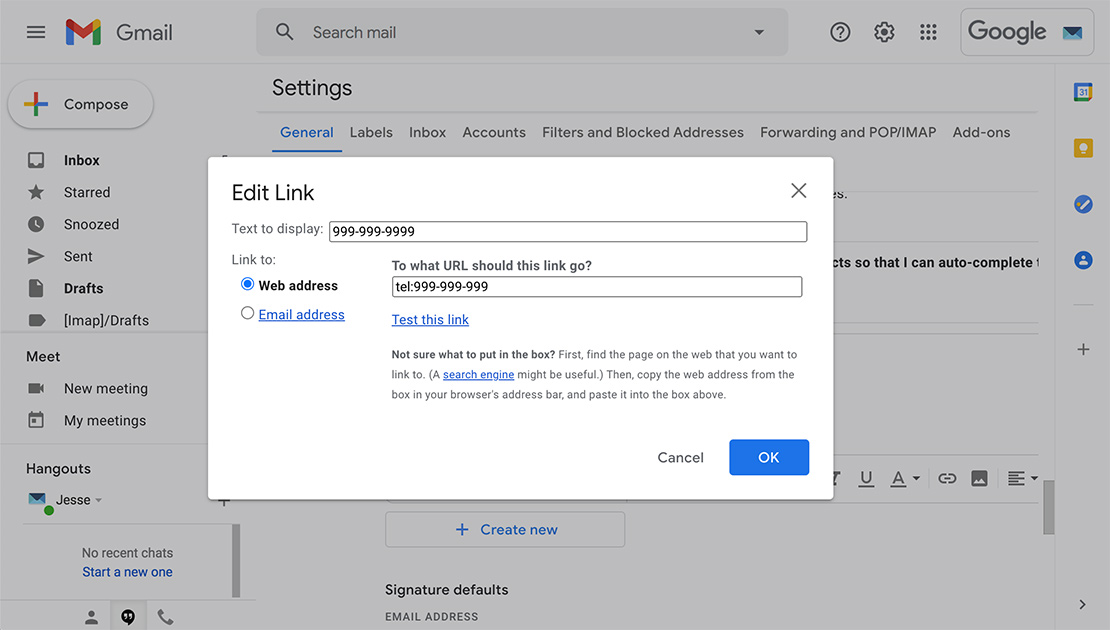Open Google Calendar from the right sidebar

[1083, 91]
